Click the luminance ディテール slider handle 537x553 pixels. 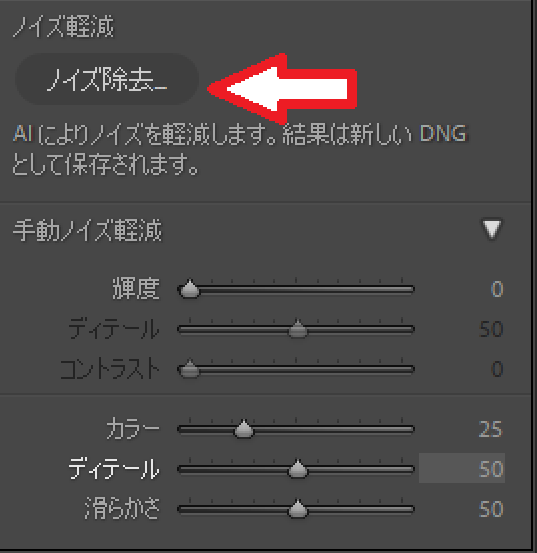(298, 329)
